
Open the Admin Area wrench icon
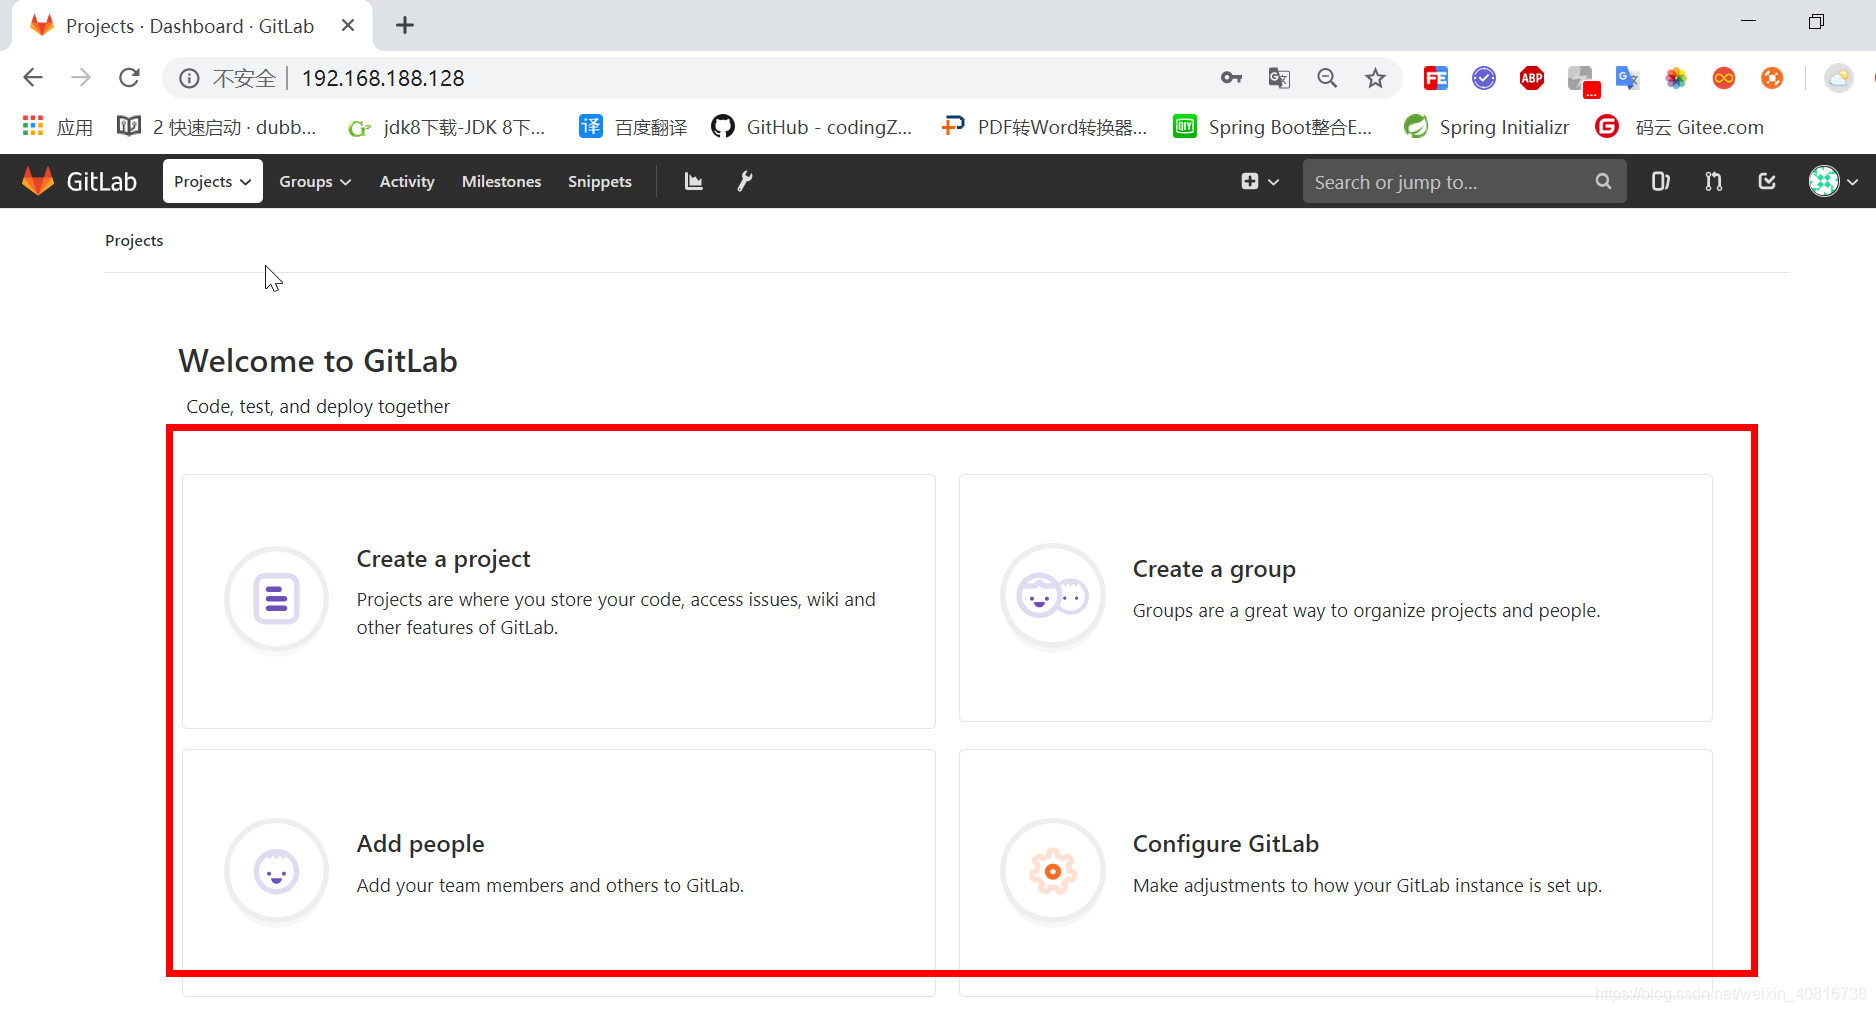[744, 181]
